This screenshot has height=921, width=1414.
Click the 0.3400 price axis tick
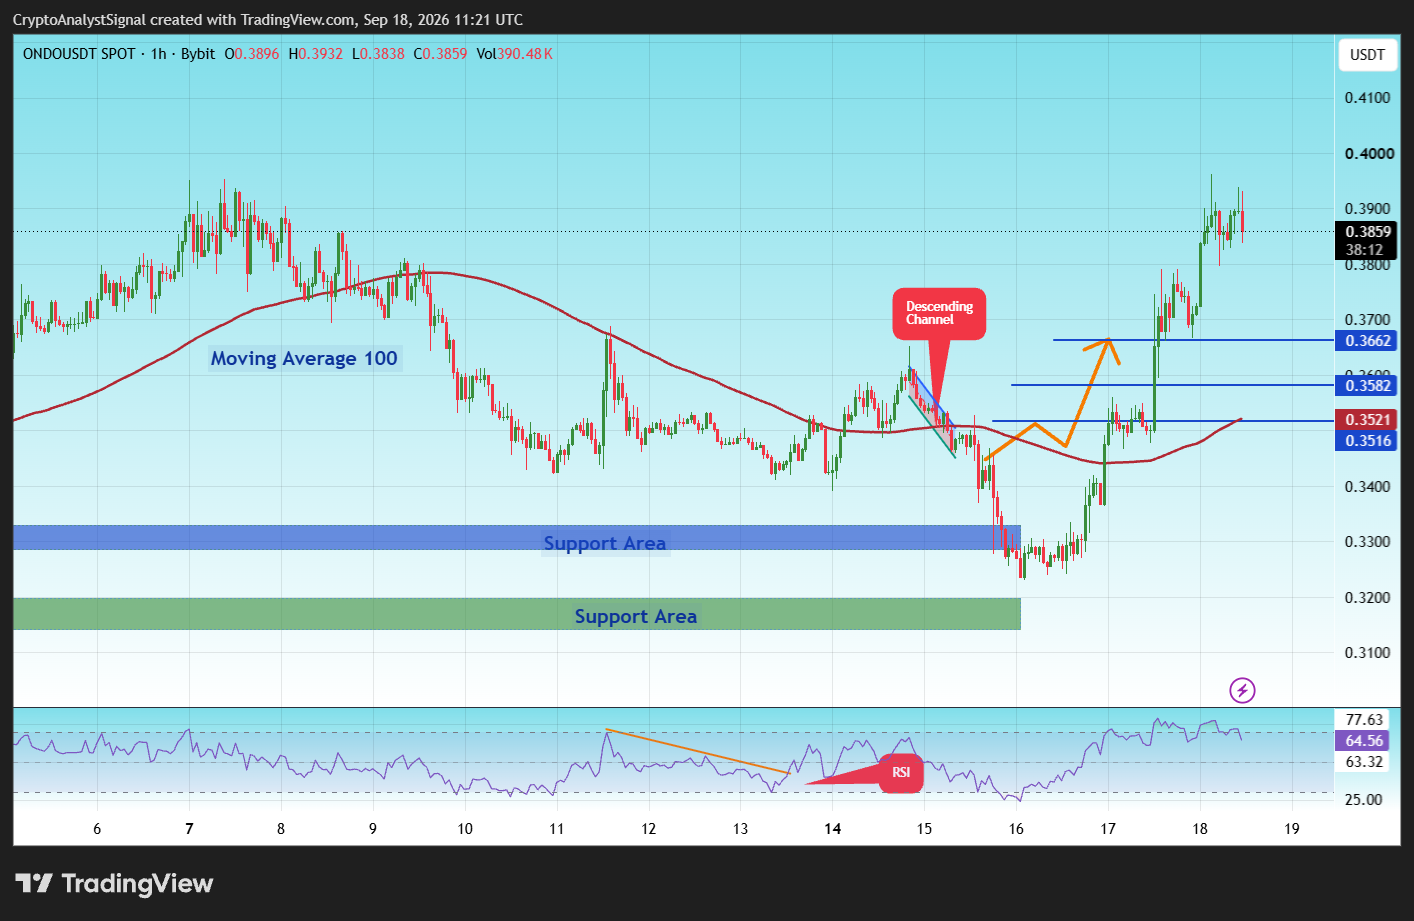[1367, 487]
